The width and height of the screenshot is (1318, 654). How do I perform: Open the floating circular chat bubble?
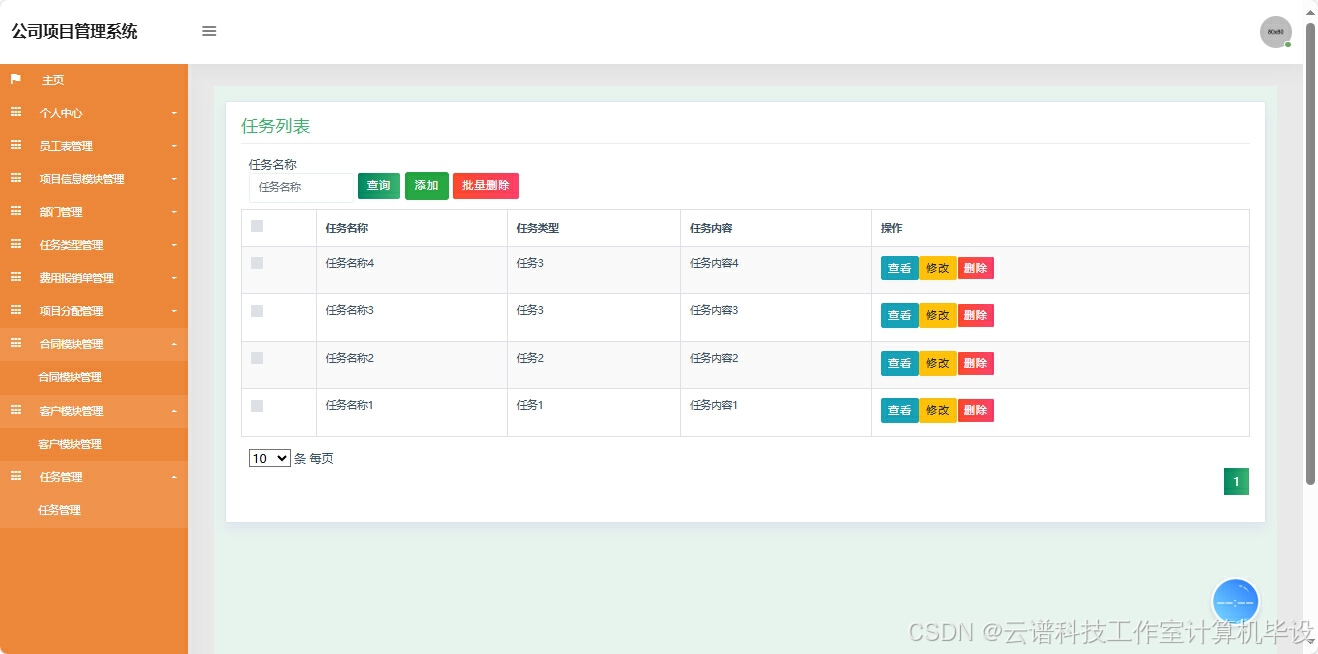pyautogui.click(x=1235, y=601)
